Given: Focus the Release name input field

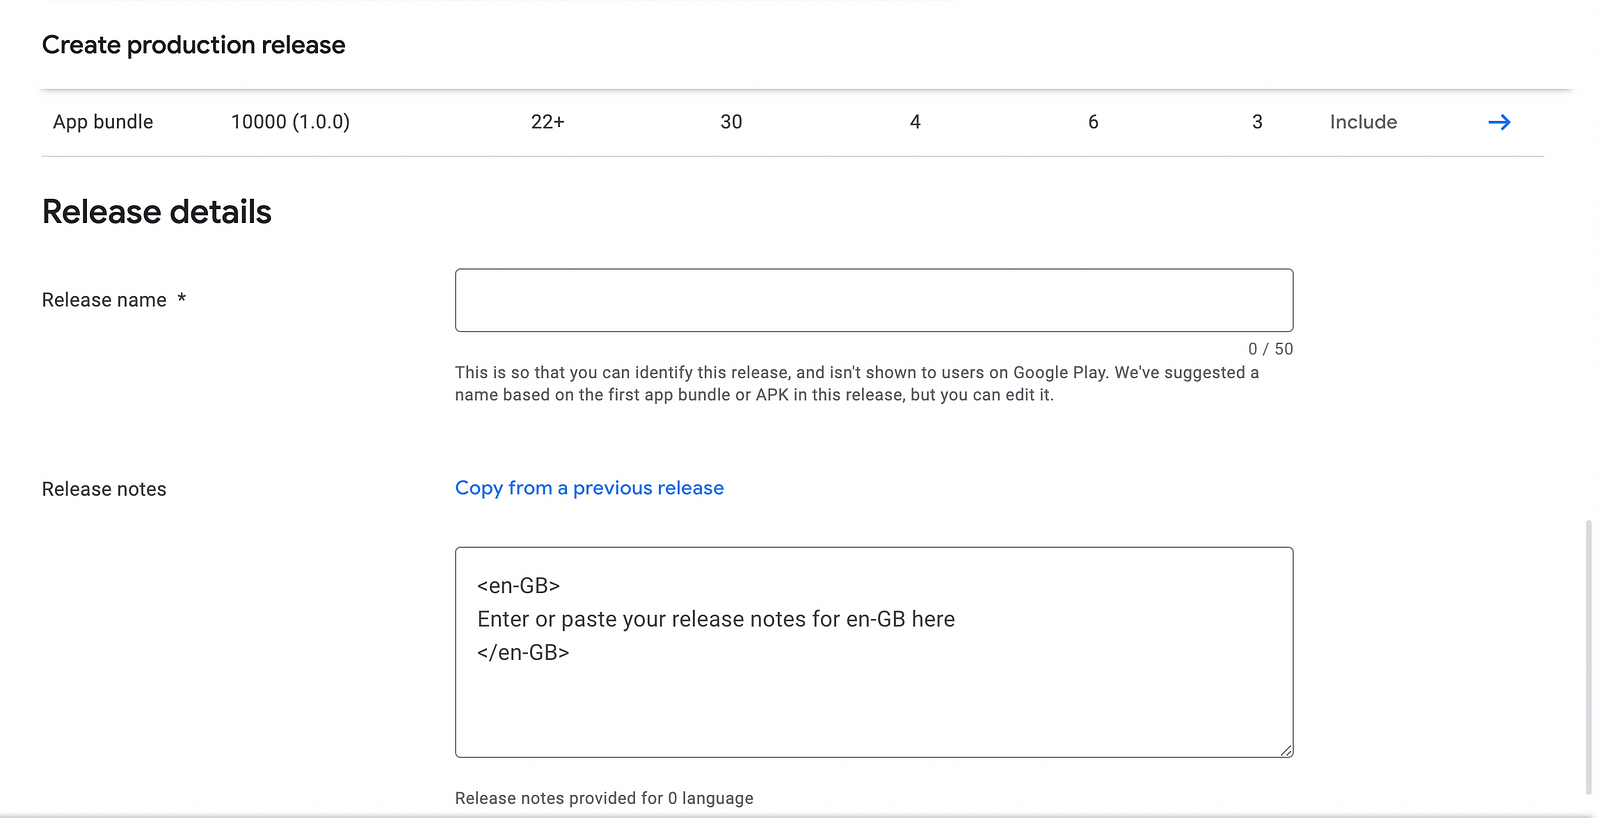Looking at the screenshot, I should point(874,300).
